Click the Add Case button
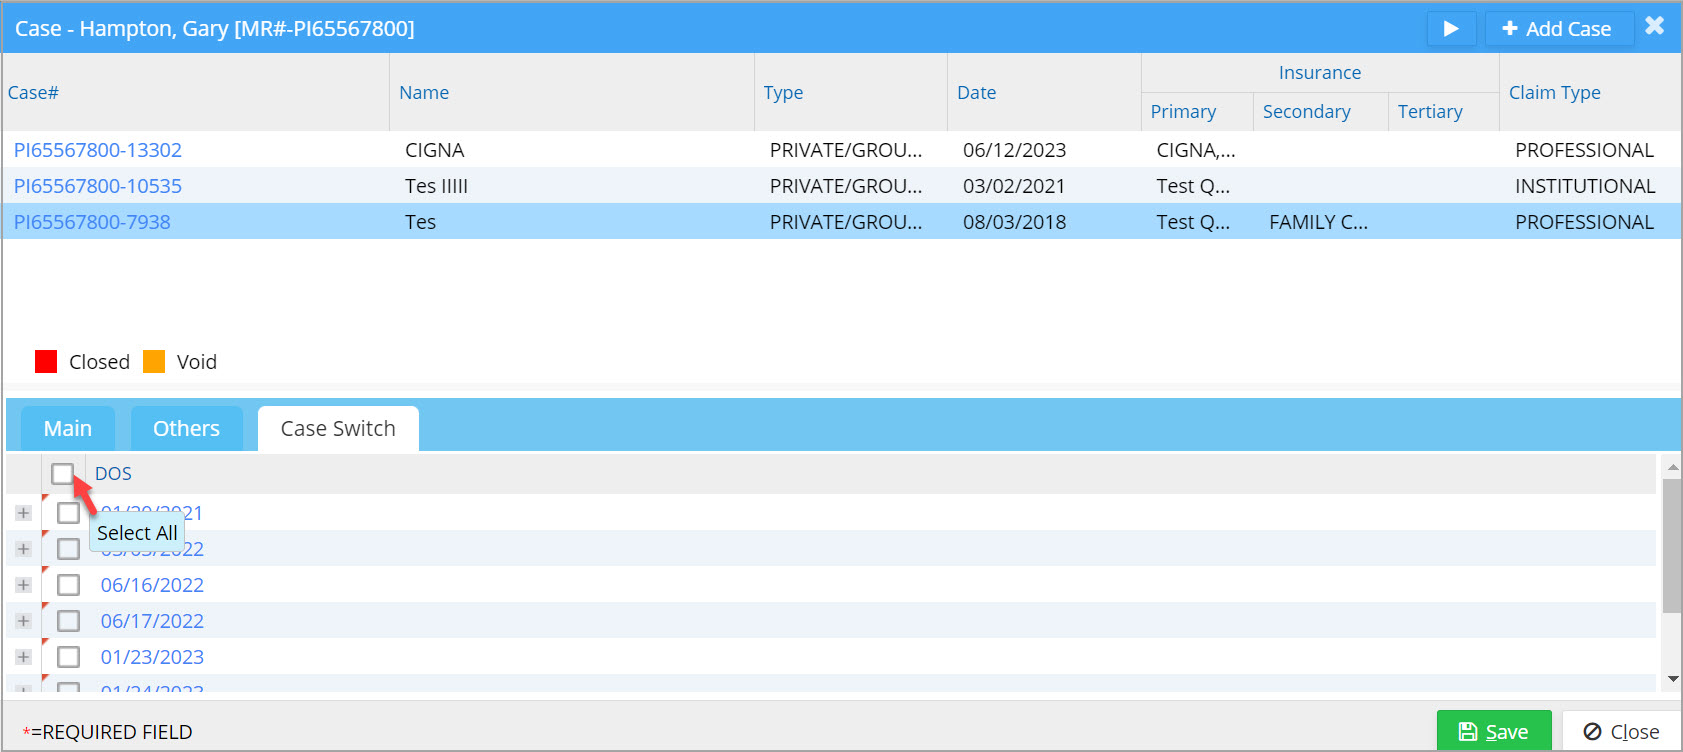The height and width of the screenshot is (752, 1683). 1558,29
